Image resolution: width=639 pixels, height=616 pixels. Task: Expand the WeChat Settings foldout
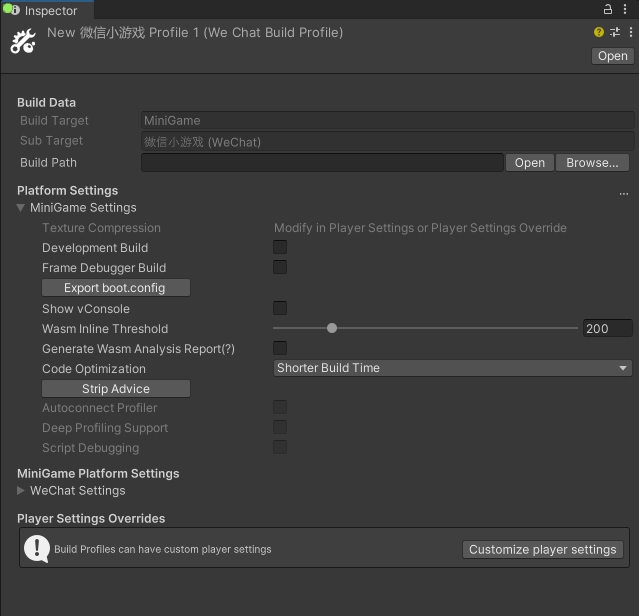[x=22, y=491]
